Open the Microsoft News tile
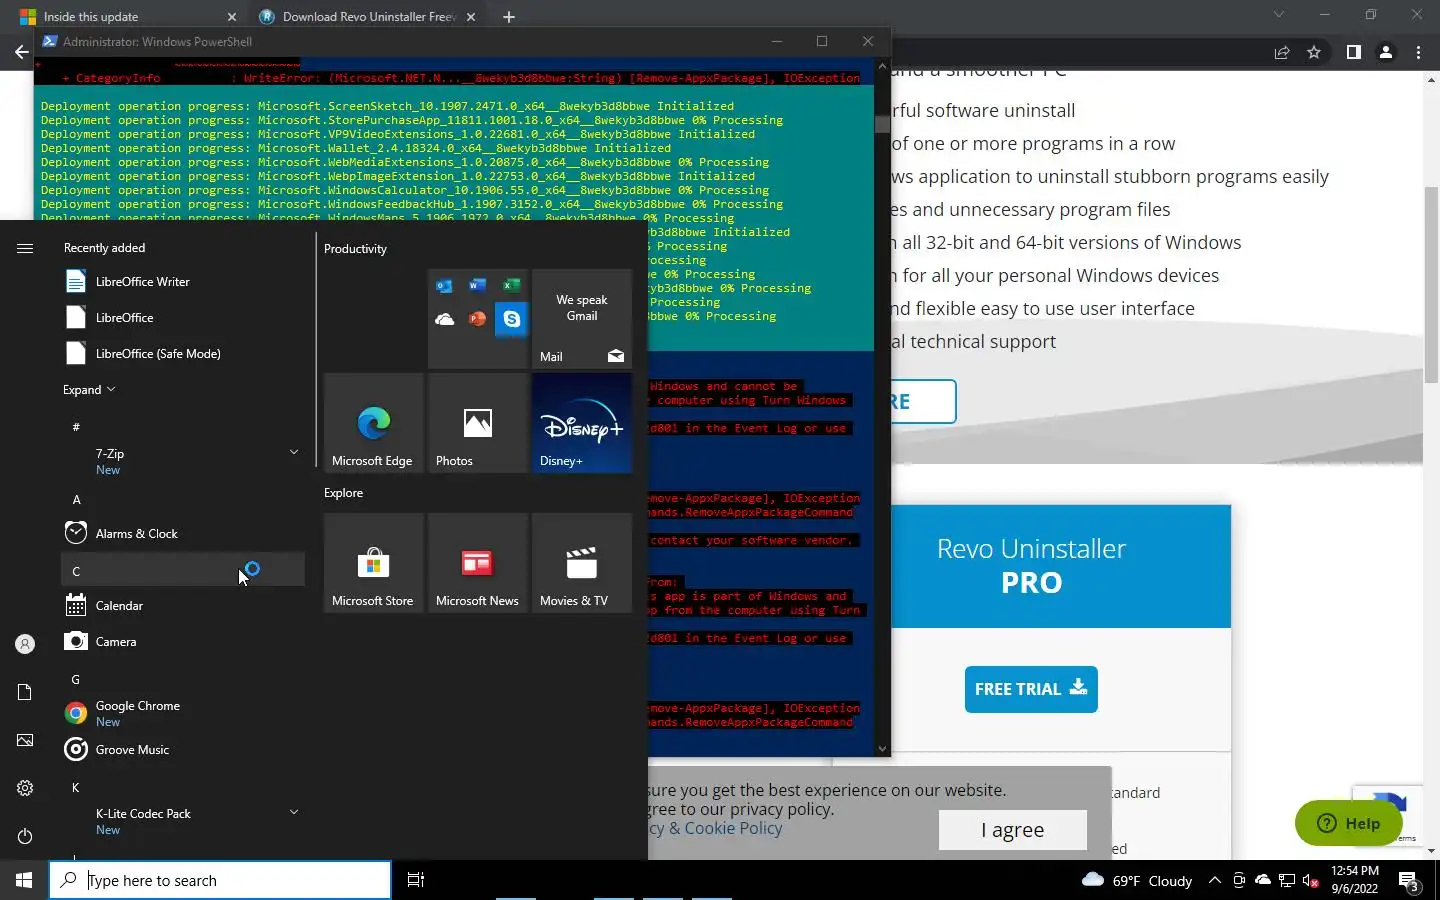This screenshot has height=900, width=1440. pyautogui.click(x=477, y=562)
